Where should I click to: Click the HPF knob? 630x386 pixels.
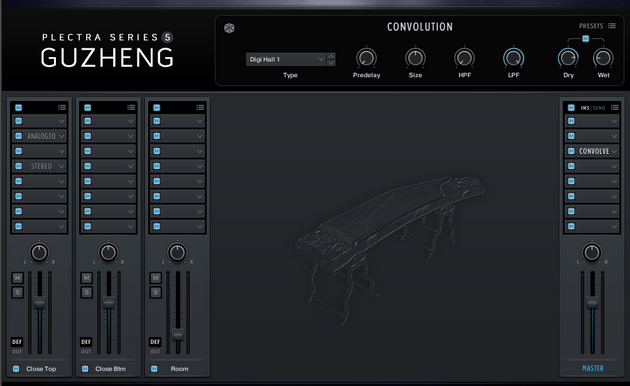tap(464, 58)
